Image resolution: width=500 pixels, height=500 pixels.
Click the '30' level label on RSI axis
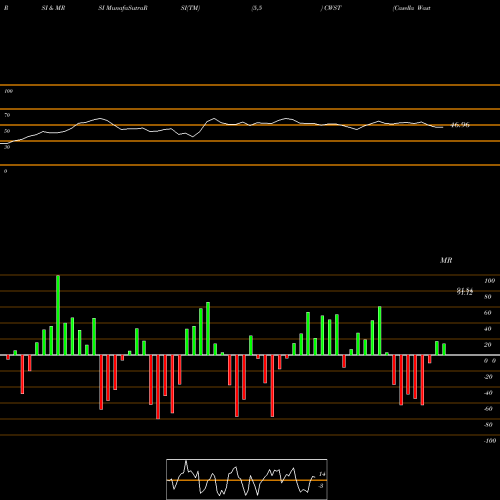pos(7,147)
